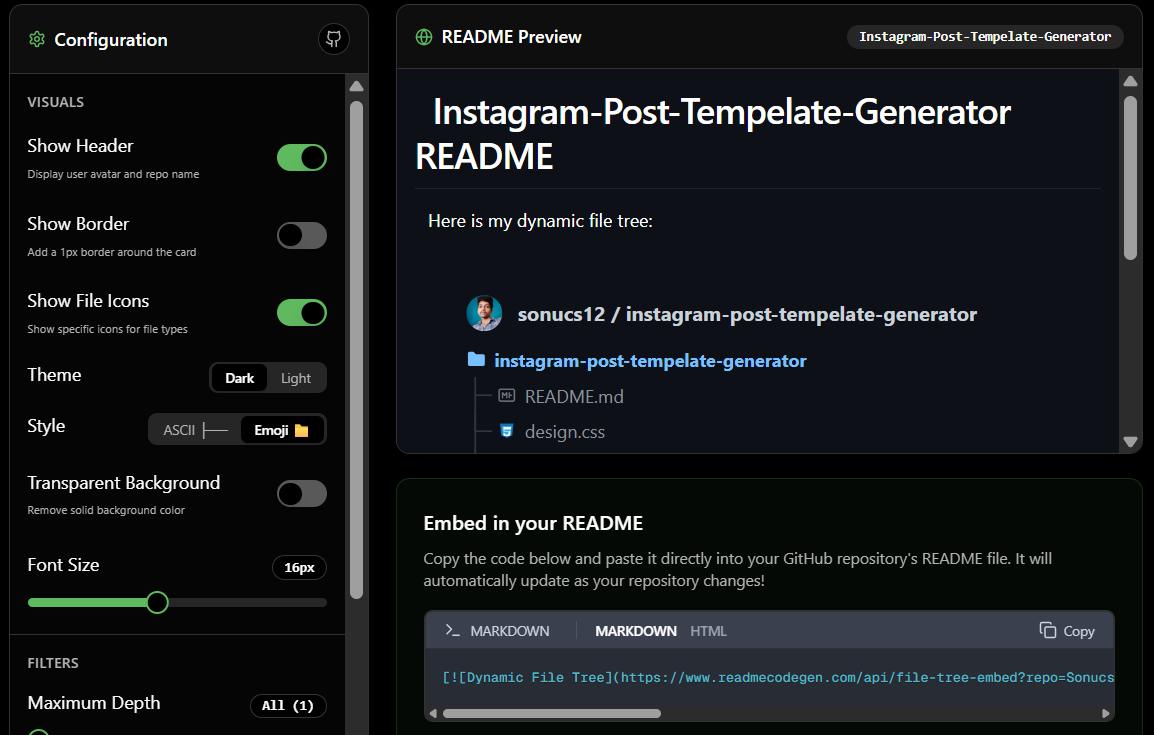Copy the embed code with Copy button

(x=1067, y=631)
